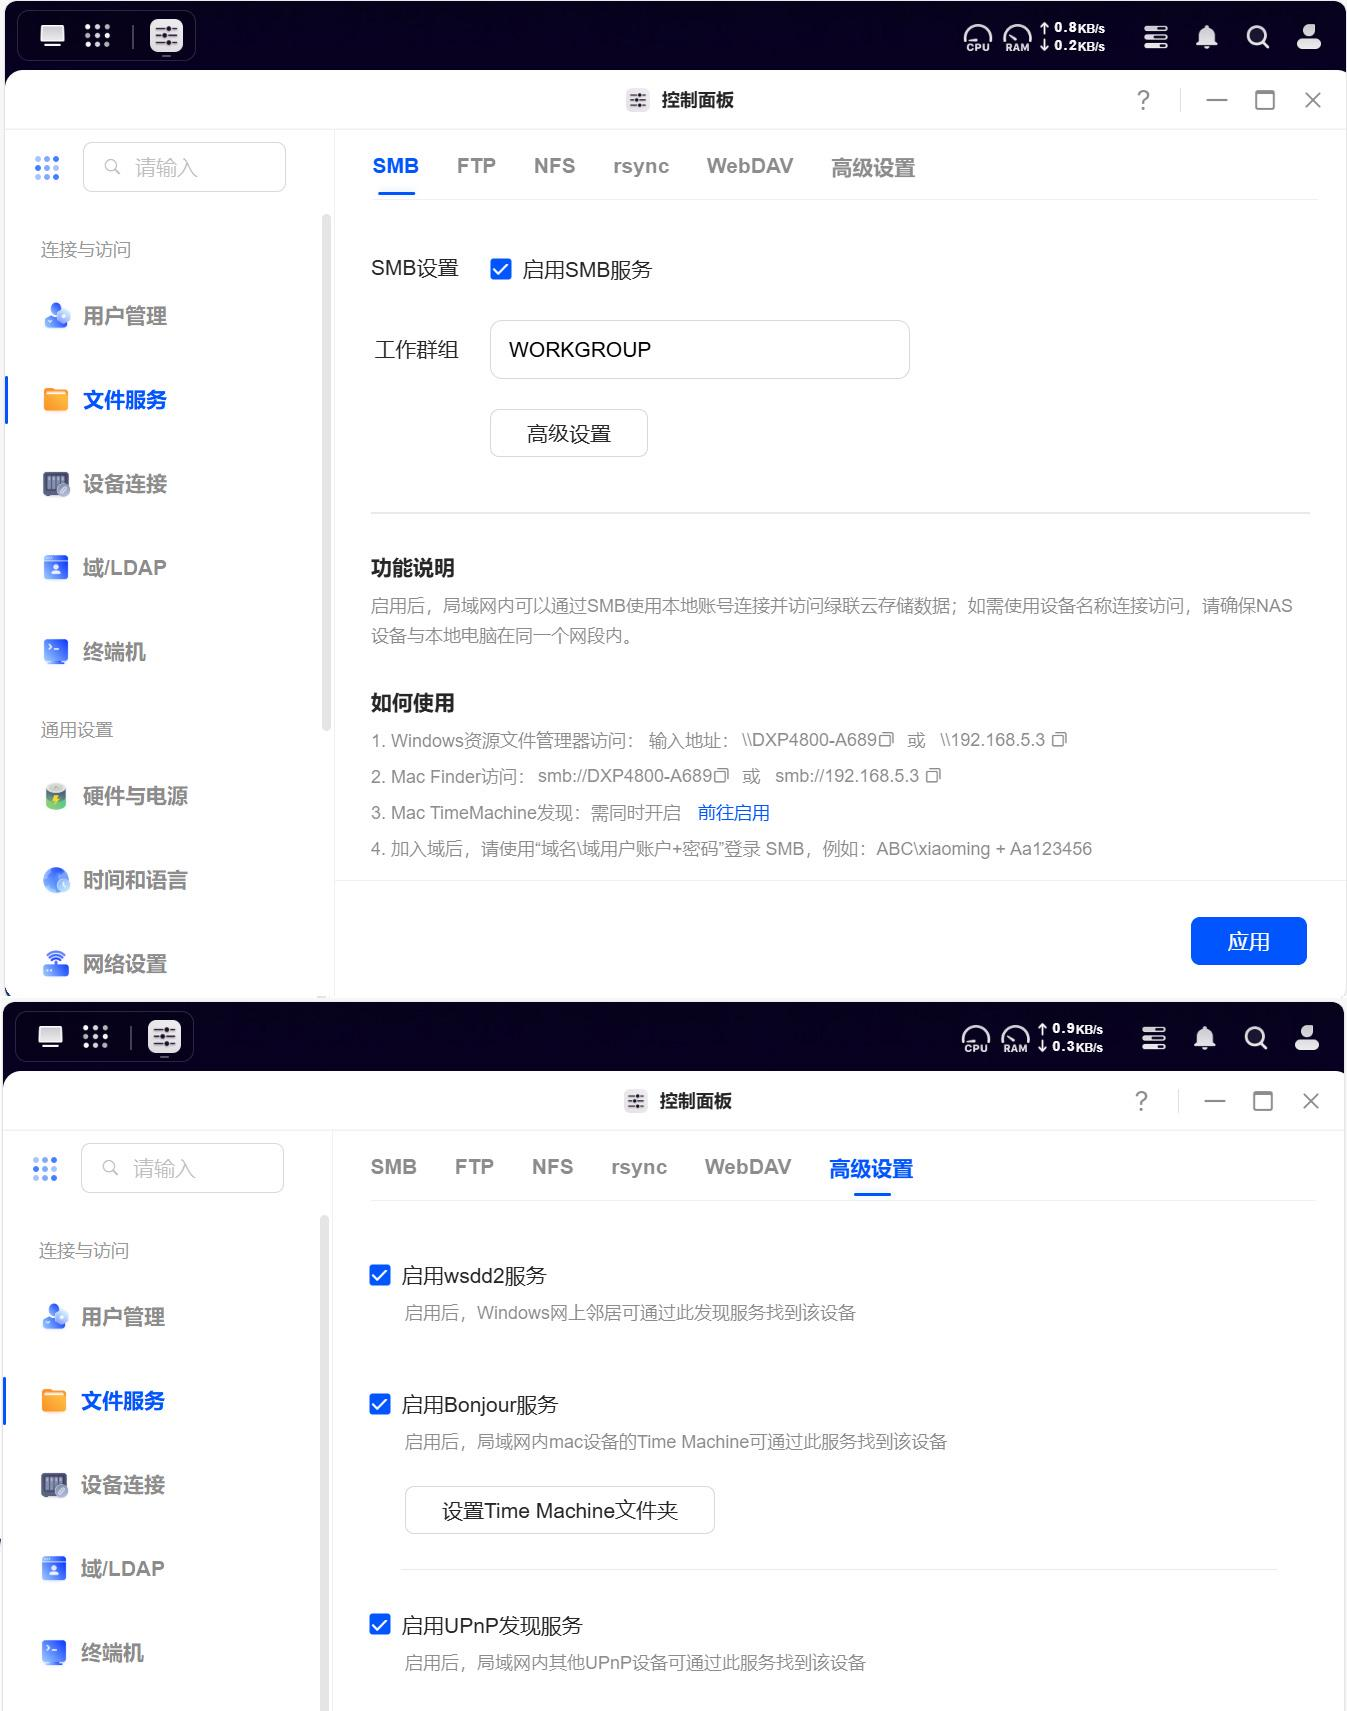Toggle the 启用SMB服务 checkbox
Screen dimensions: 1347x1711
(x=501, y=269)
